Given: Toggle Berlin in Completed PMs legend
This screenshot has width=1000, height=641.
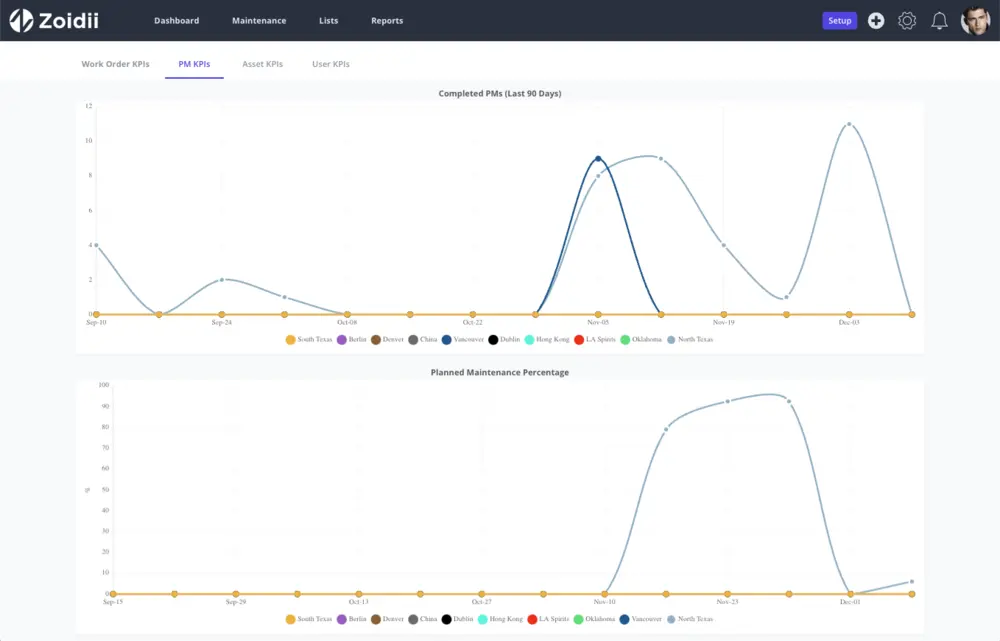Looking at the screenshot, I should point(351,339).
